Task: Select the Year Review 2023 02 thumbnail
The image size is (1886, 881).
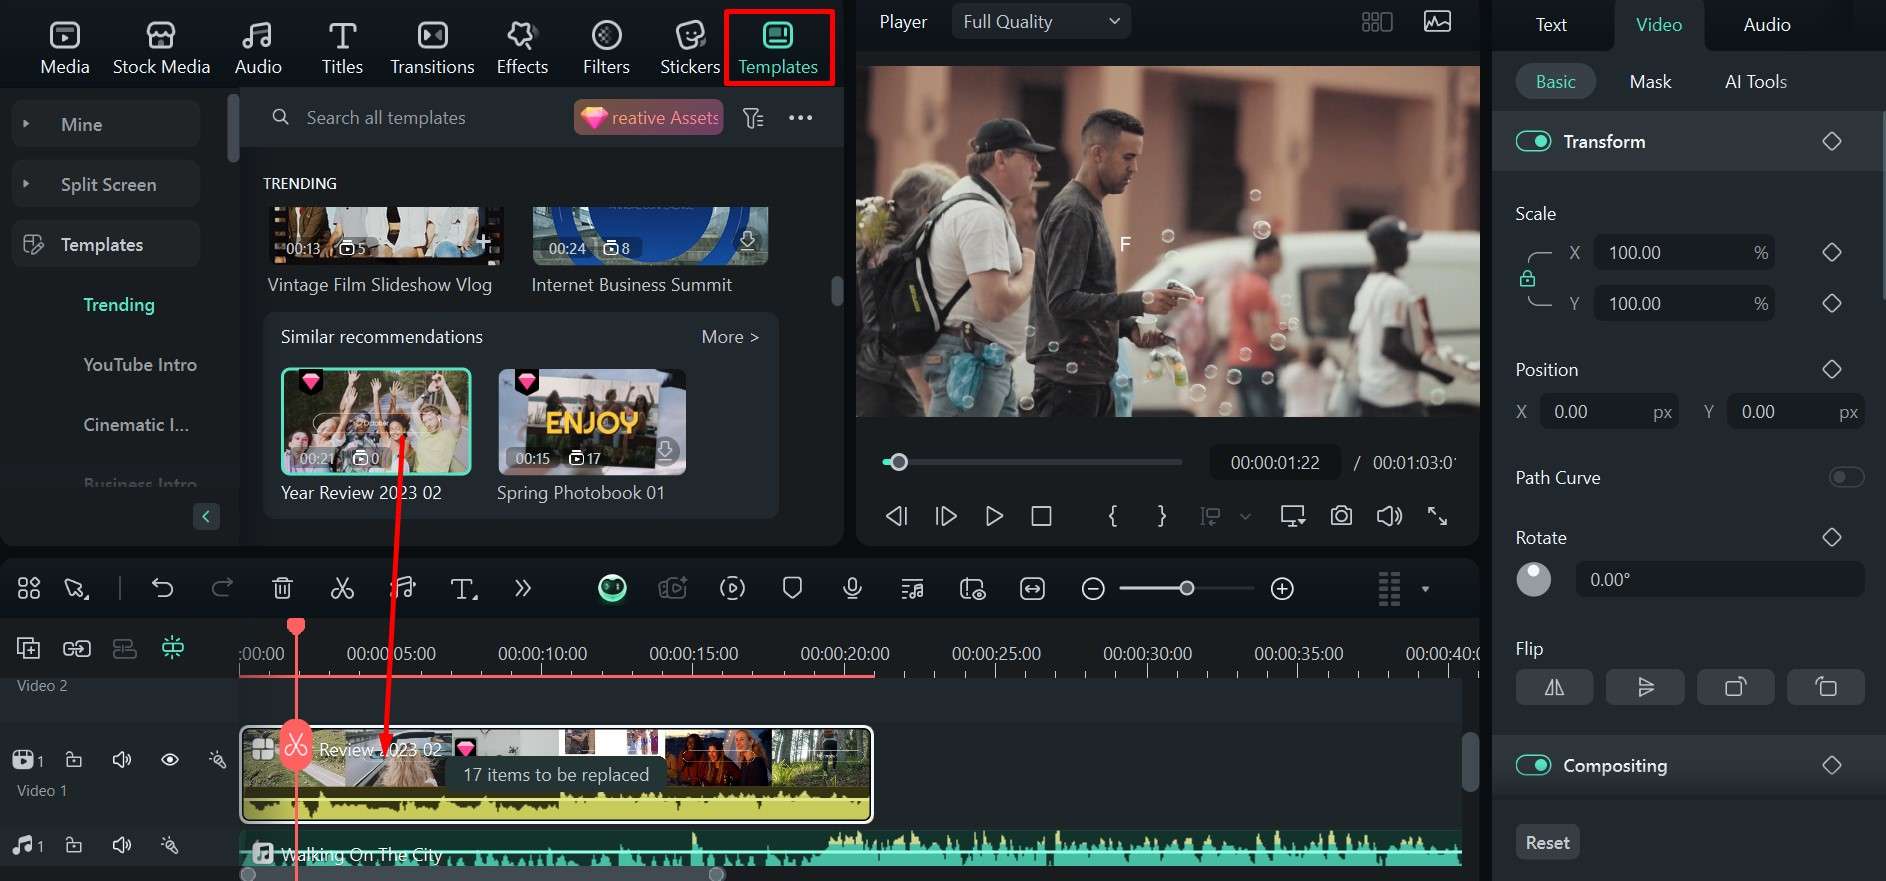Action: [x=376, y=421]
